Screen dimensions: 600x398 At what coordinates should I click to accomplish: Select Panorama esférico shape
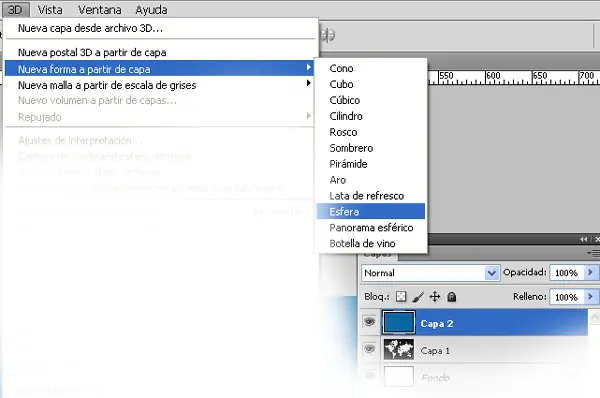point(371,228)
